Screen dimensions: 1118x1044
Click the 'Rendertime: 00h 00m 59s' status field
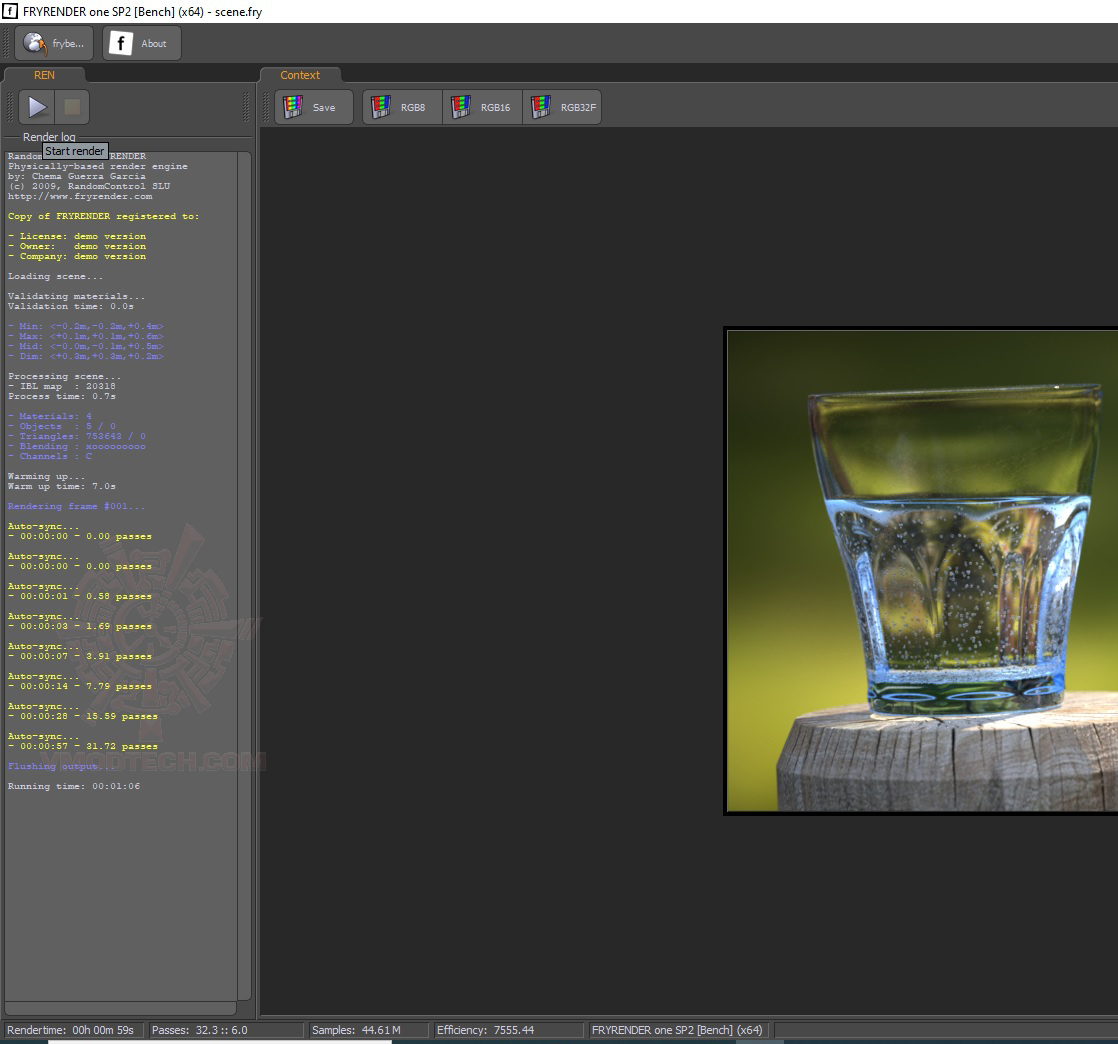pos(73,1030)
